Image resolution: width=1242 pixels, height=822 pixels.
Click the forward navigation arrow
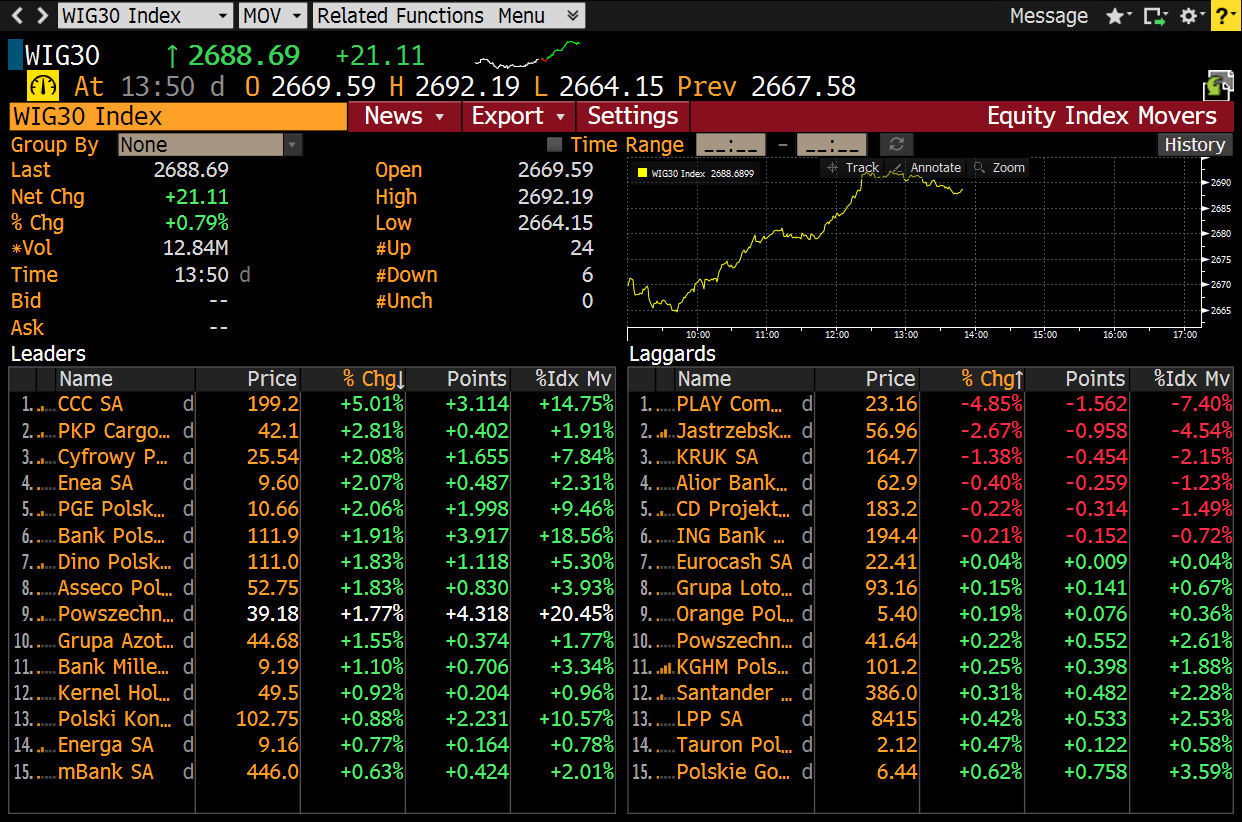pyautogui.click(x=41, y=15)
